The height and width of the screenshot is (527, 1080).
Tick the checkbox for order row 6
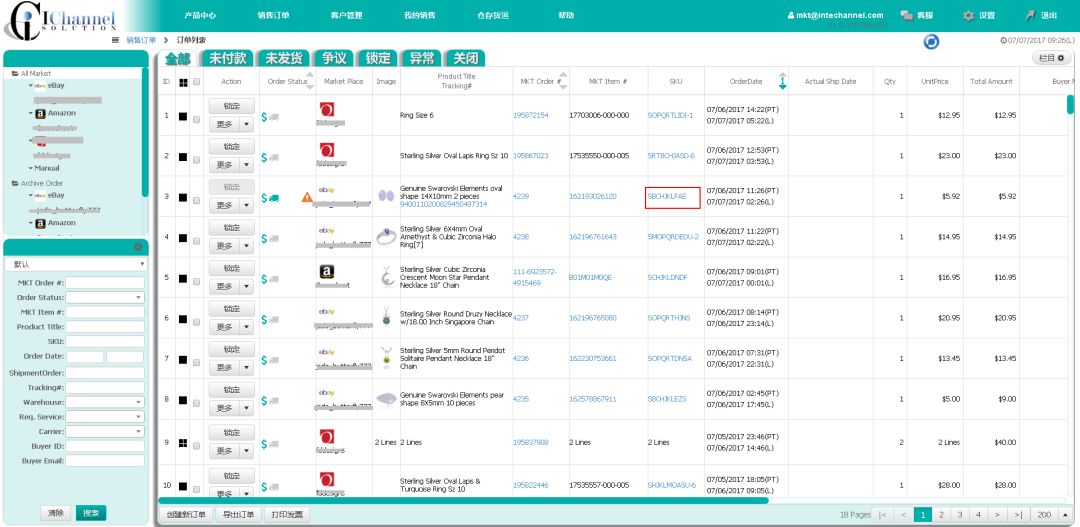click(x=196, y=322)
